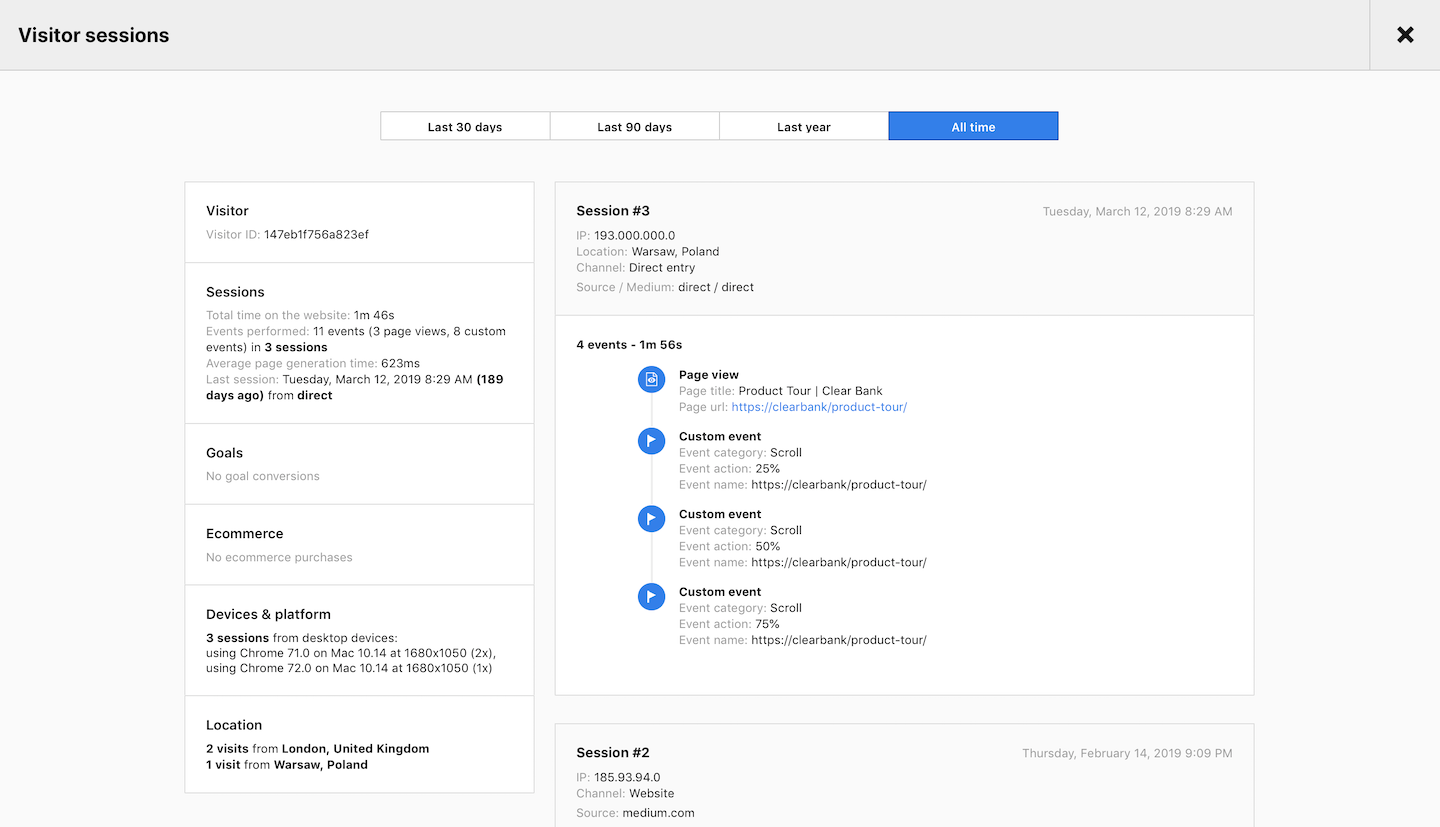The height and width of the screenshot is (827, 1440).
Task: Click total time value 1m 46s
Action: point(374,316)
